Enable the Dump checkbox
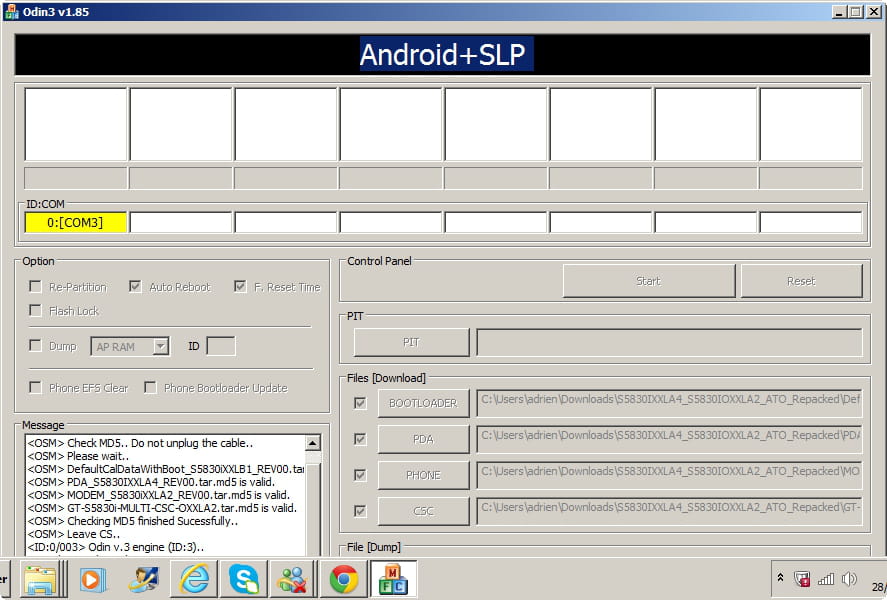 tap(35, 346)
